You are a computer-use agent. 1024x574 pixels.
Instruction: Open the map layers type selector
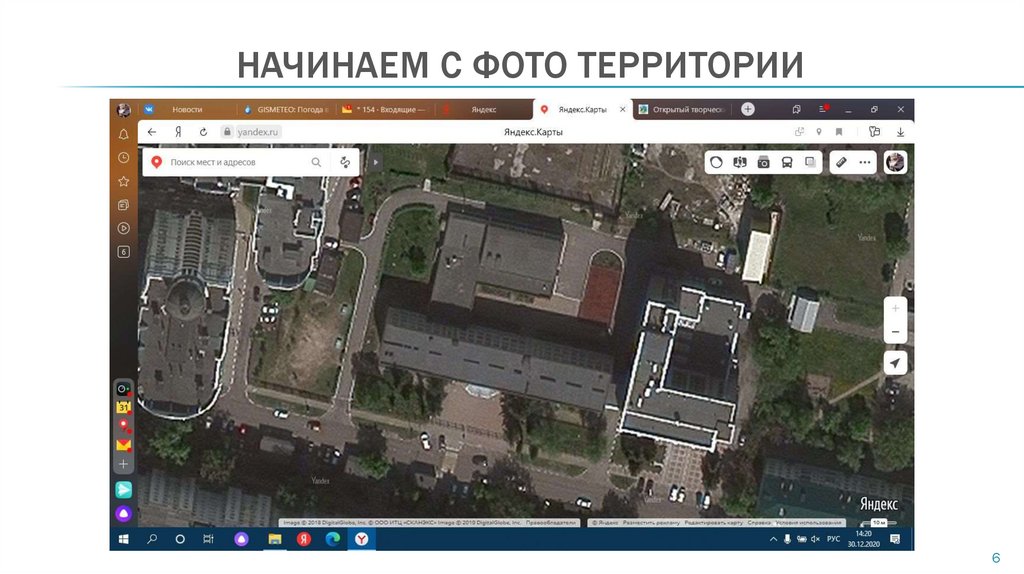[811, 161]
